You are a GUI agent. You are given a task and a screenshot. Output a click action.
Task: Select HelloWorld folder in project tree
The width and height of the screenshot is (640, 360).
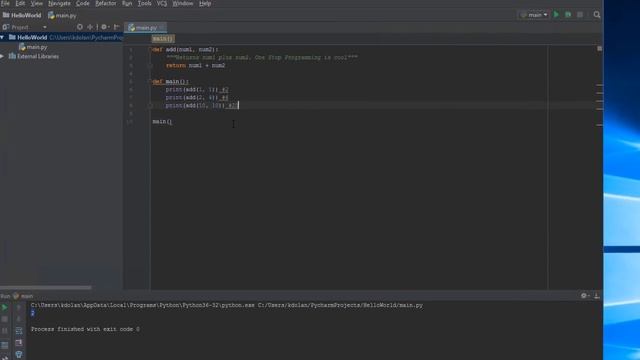coord(32,38)
